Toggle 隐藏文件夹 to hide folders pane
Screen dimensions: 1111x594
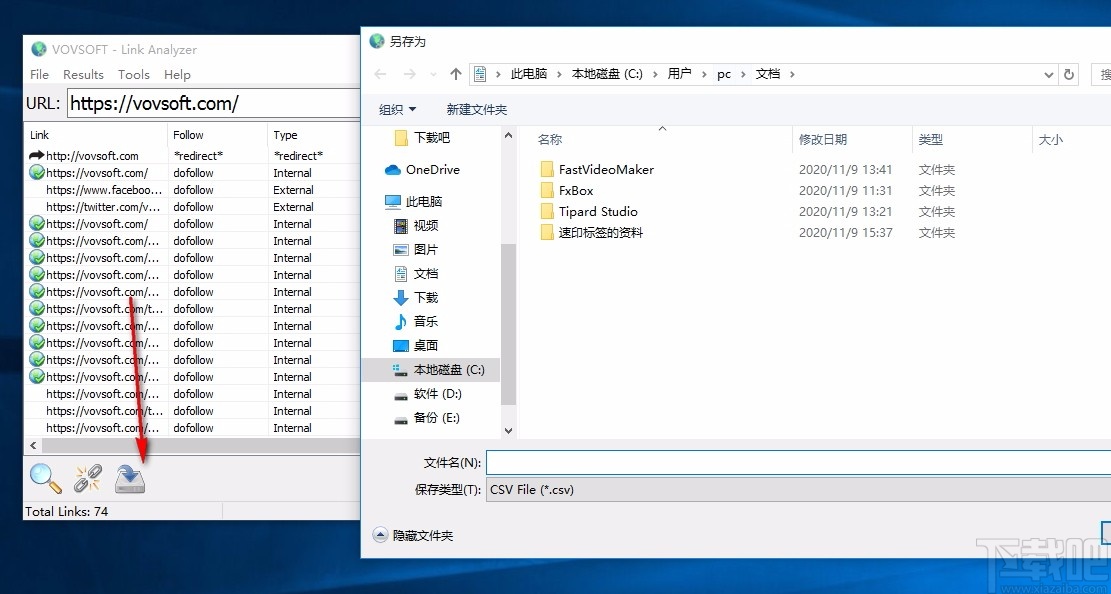coord(414,535)
